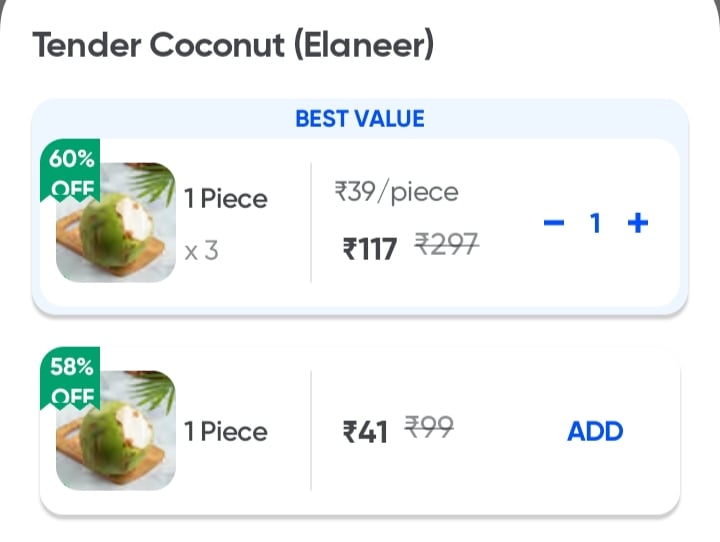720x542 pixels.
Task: Tap the ₹39/piece unit price text
Action: pos(396,192)
